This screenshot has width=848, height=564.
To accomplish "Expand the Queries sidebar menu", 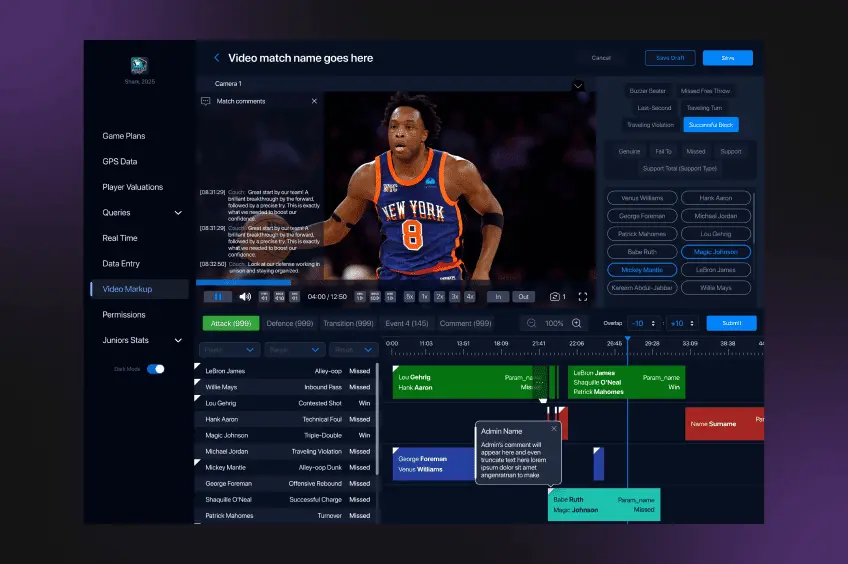I will 178,213.
